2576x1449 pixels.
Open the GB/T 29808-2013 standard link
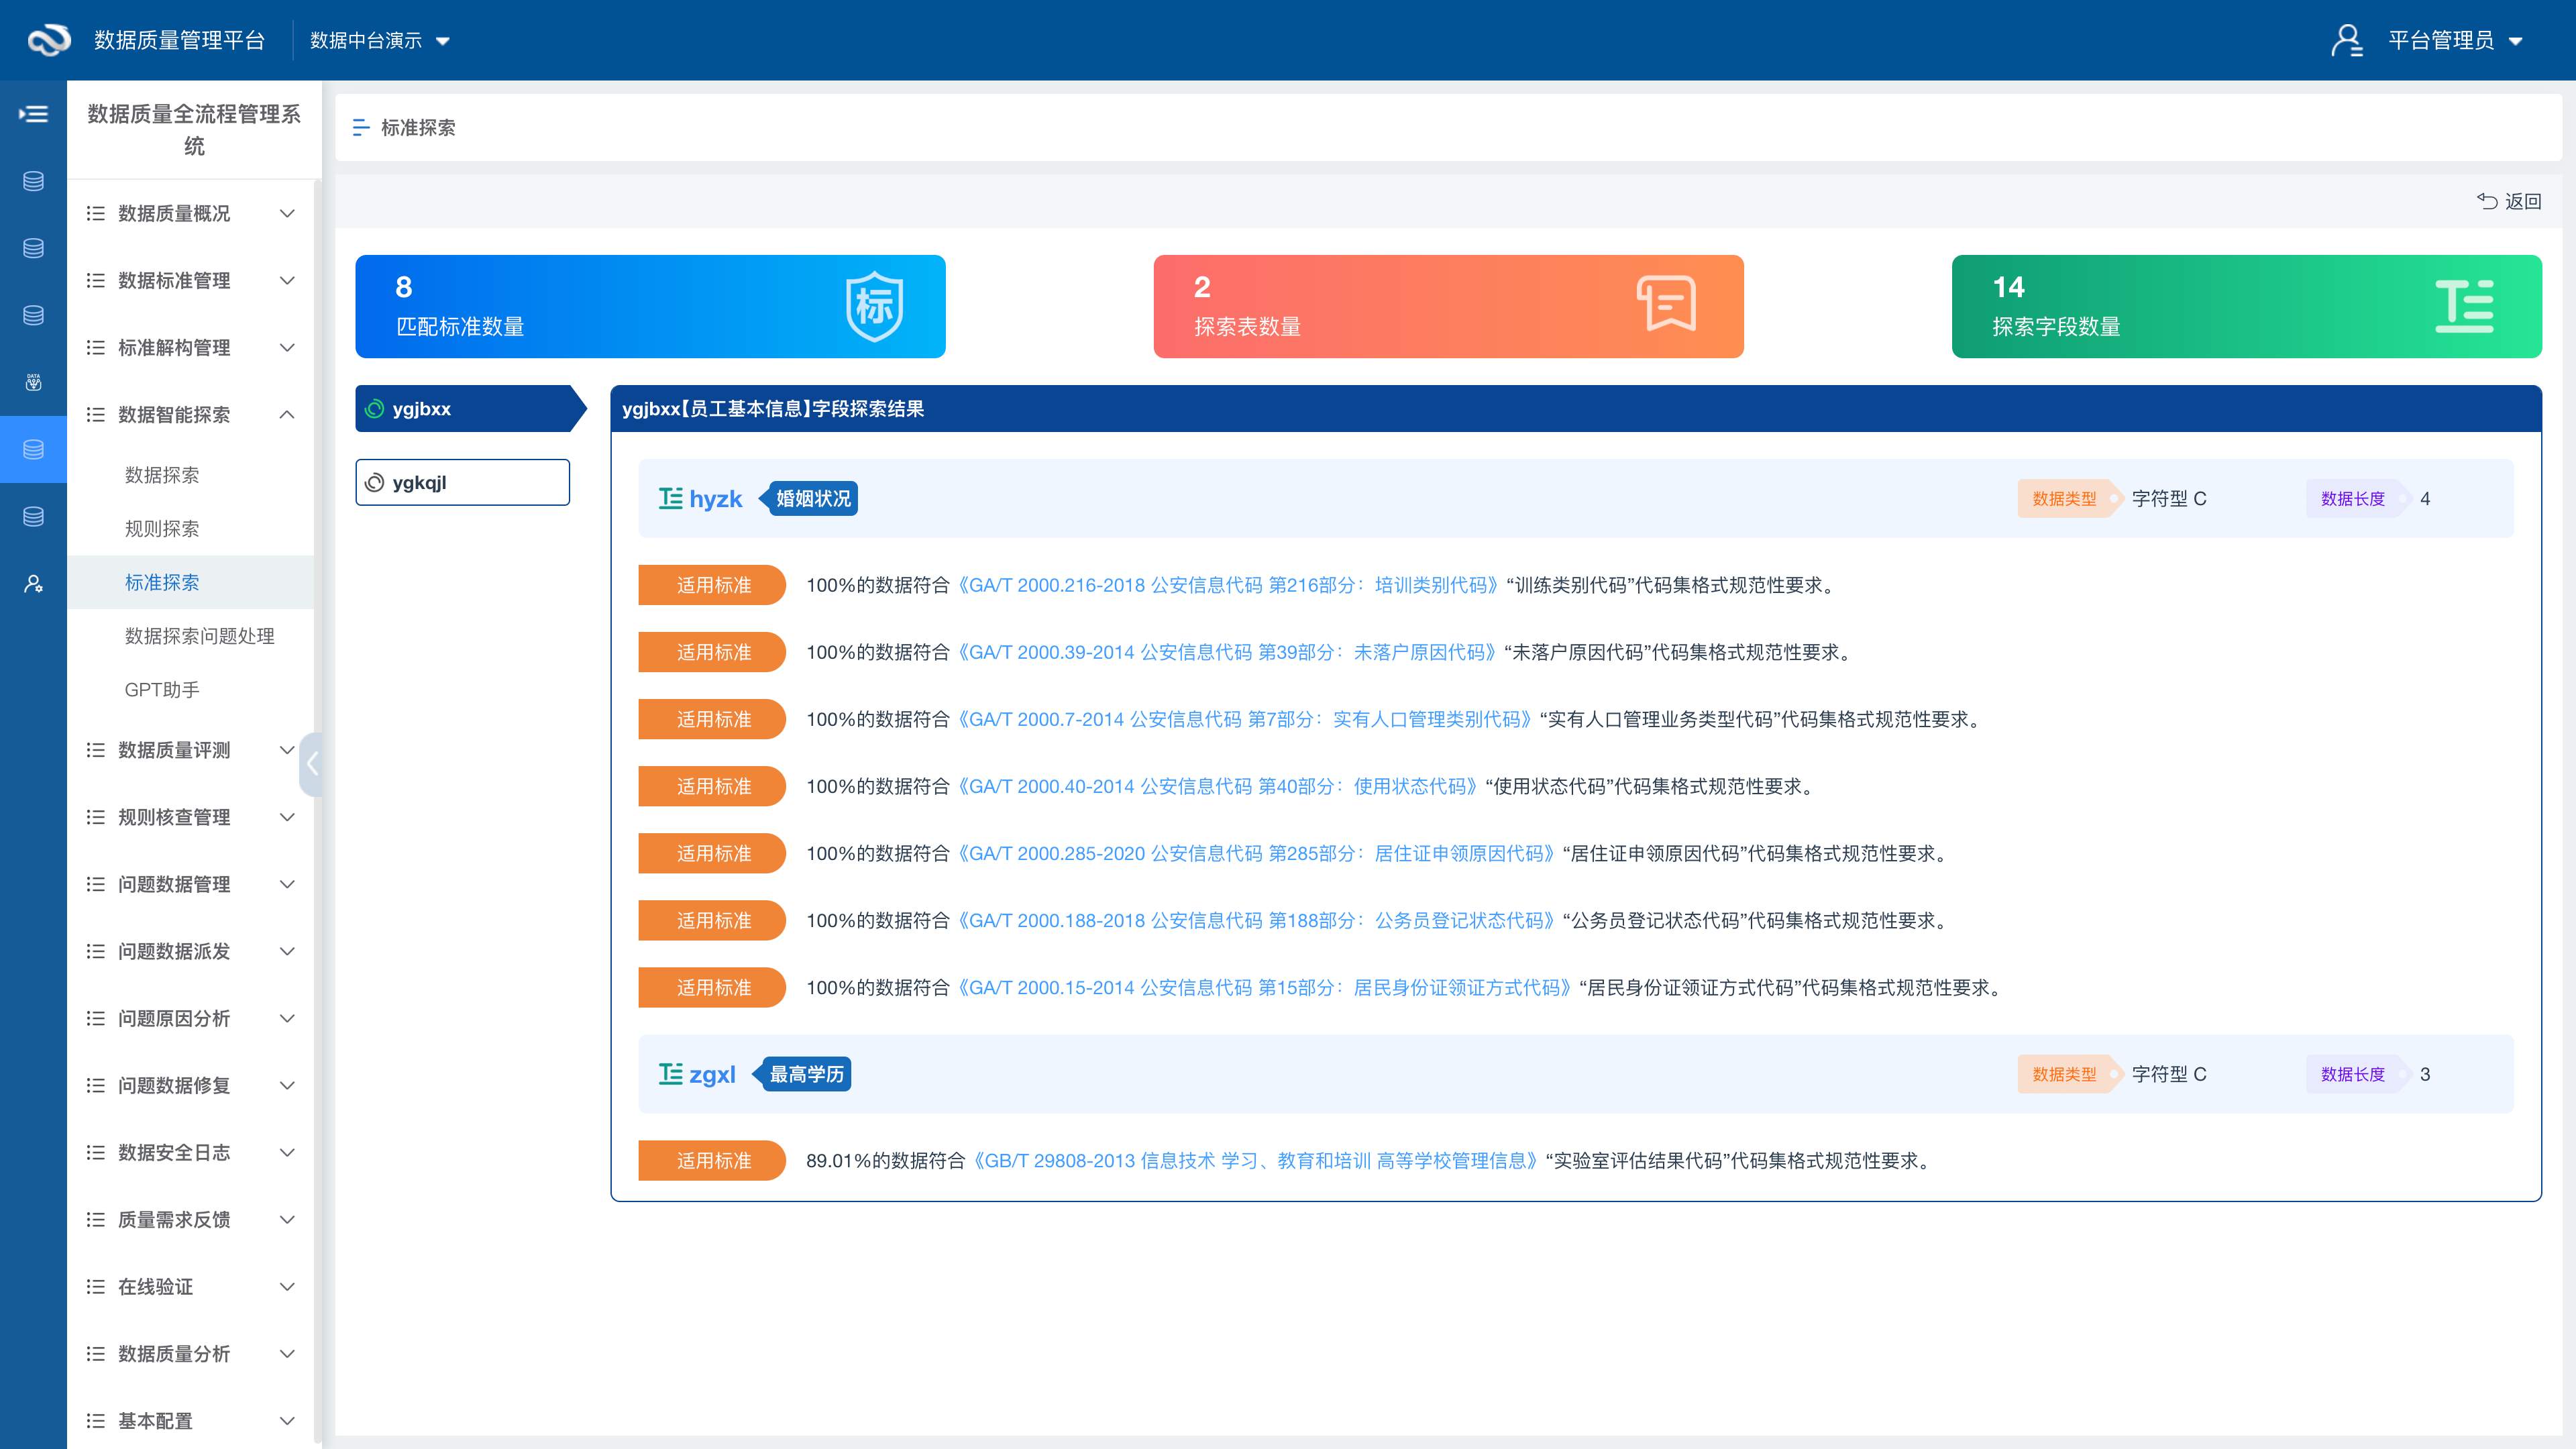click(1255, 1161)
